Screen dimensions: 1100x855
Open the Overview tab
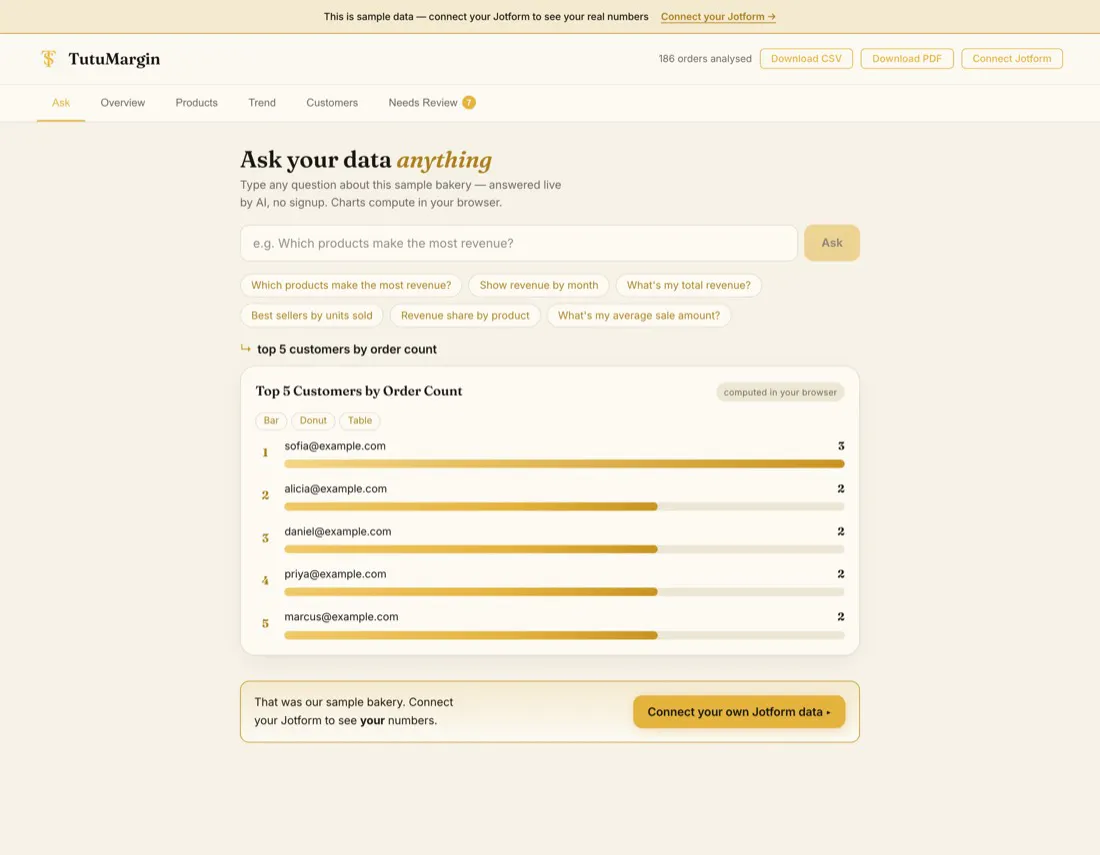coord(123,102)
